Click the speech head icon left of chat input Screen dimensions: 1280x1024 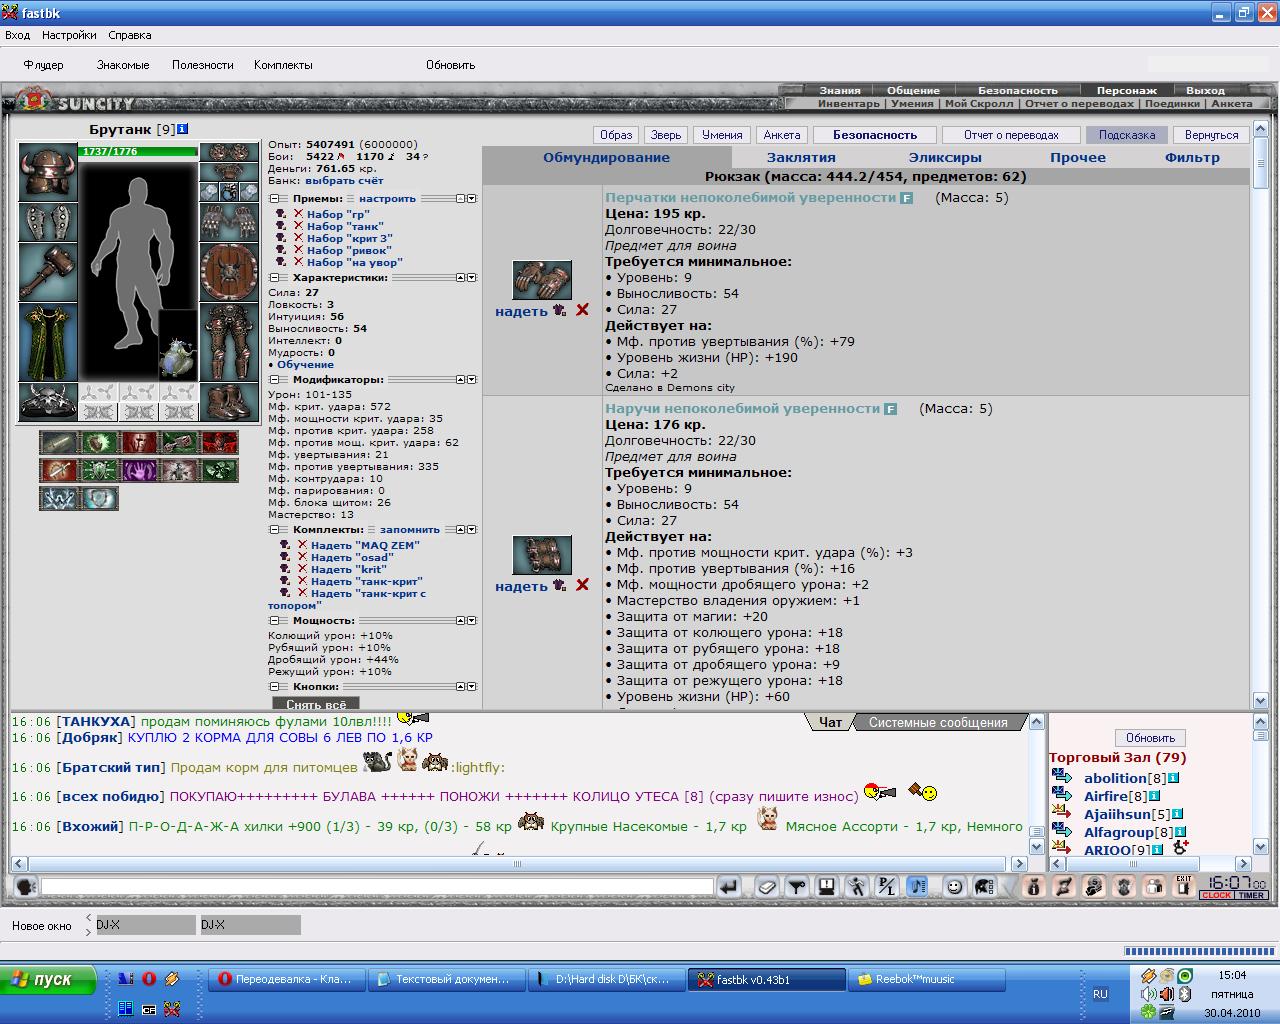coord(26,886)
